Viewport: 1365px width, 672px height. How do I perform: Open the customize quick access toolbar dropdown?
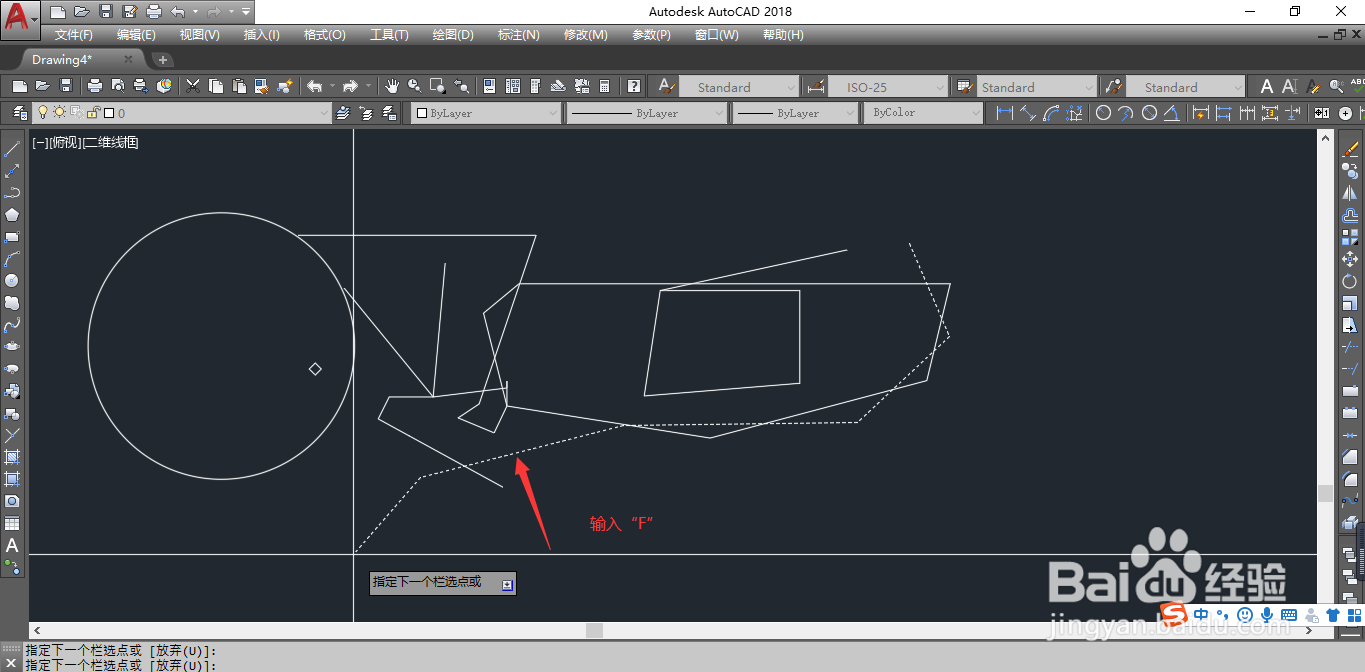pos(246,12)
